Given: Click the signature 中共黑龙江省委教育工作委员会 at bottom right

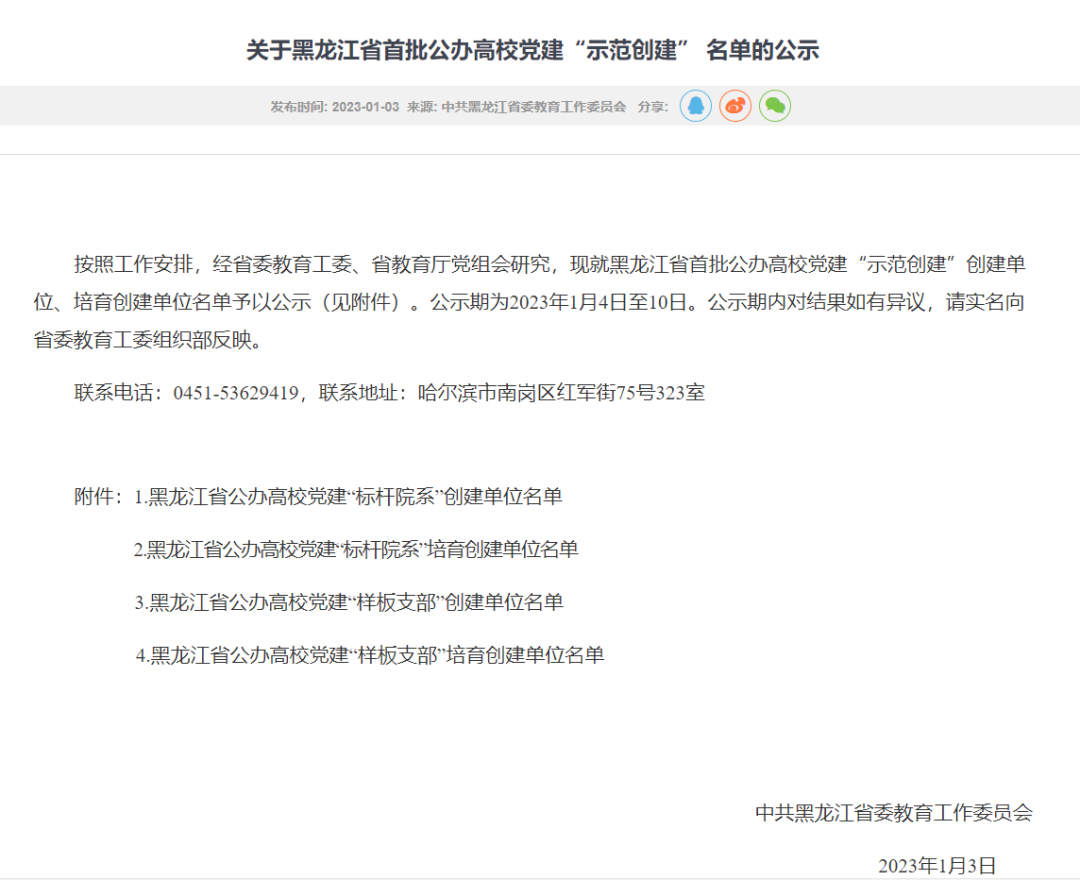Looking at the screenshot, I should 893,813.
